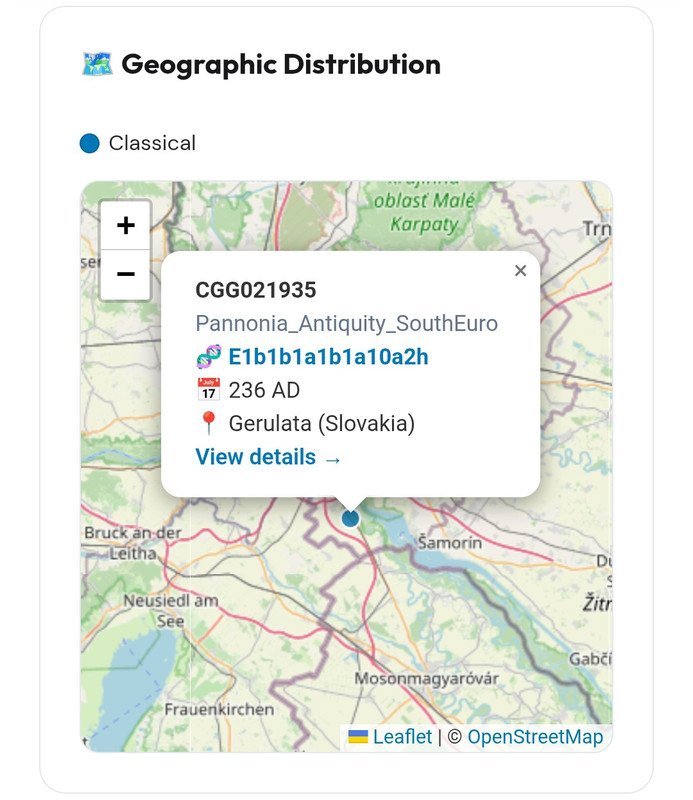Image resolution: width=693 pixels, height=800 pixels.
Task: Click the Classical legend label
Action: [x=152, y=143]
